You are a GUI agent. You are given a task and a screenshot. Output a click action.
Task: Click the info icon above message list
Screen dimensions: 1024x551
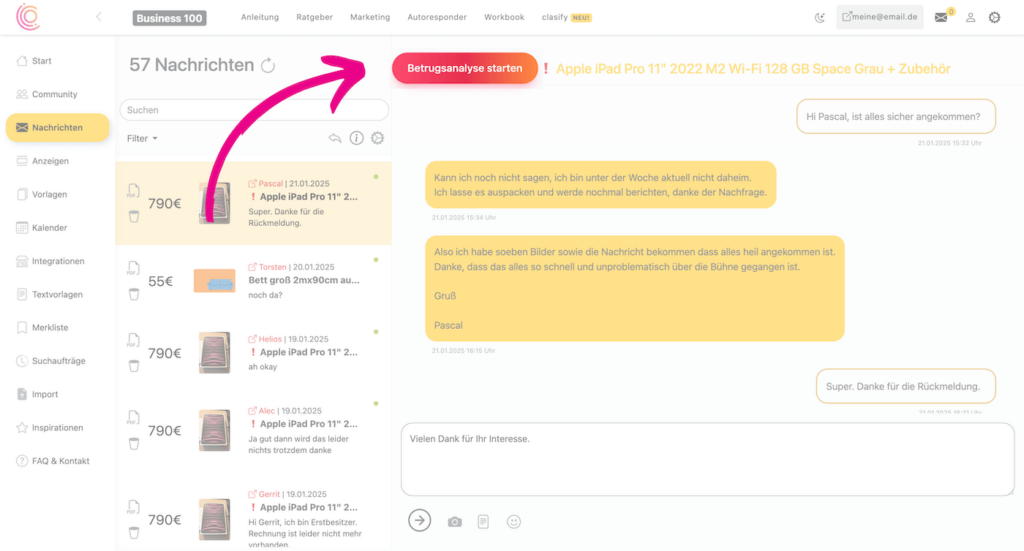tap(356, 138)
